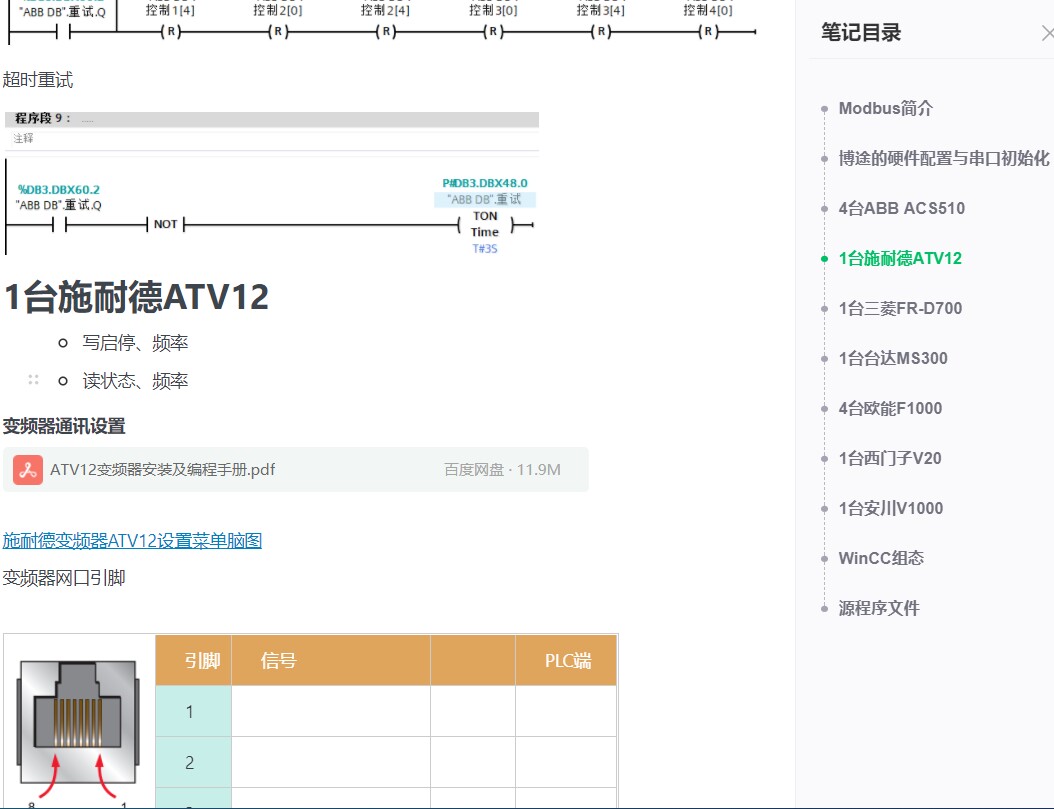Open the 程序段 9 ladder diagram image
The image size is (1054, 809).
pyautogui.click(x=272, y=183)
